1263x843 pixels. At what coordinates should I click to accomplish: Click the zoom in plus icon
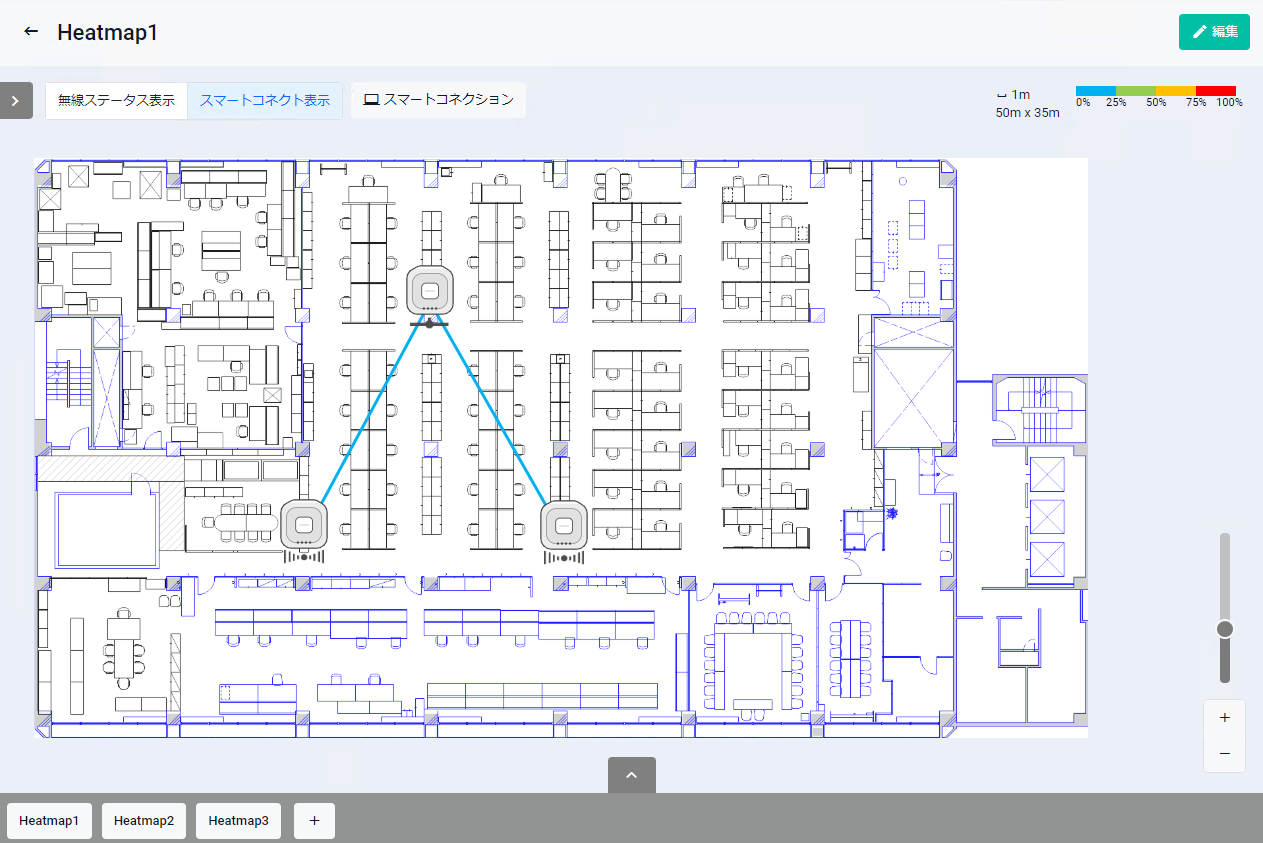pyautogui.click(x=1225, y=718)
